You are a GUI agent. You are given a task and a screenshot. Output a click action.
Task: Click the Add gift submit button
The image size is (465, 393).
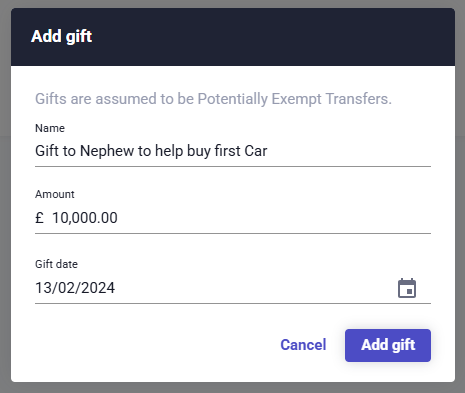pos(388,345)
